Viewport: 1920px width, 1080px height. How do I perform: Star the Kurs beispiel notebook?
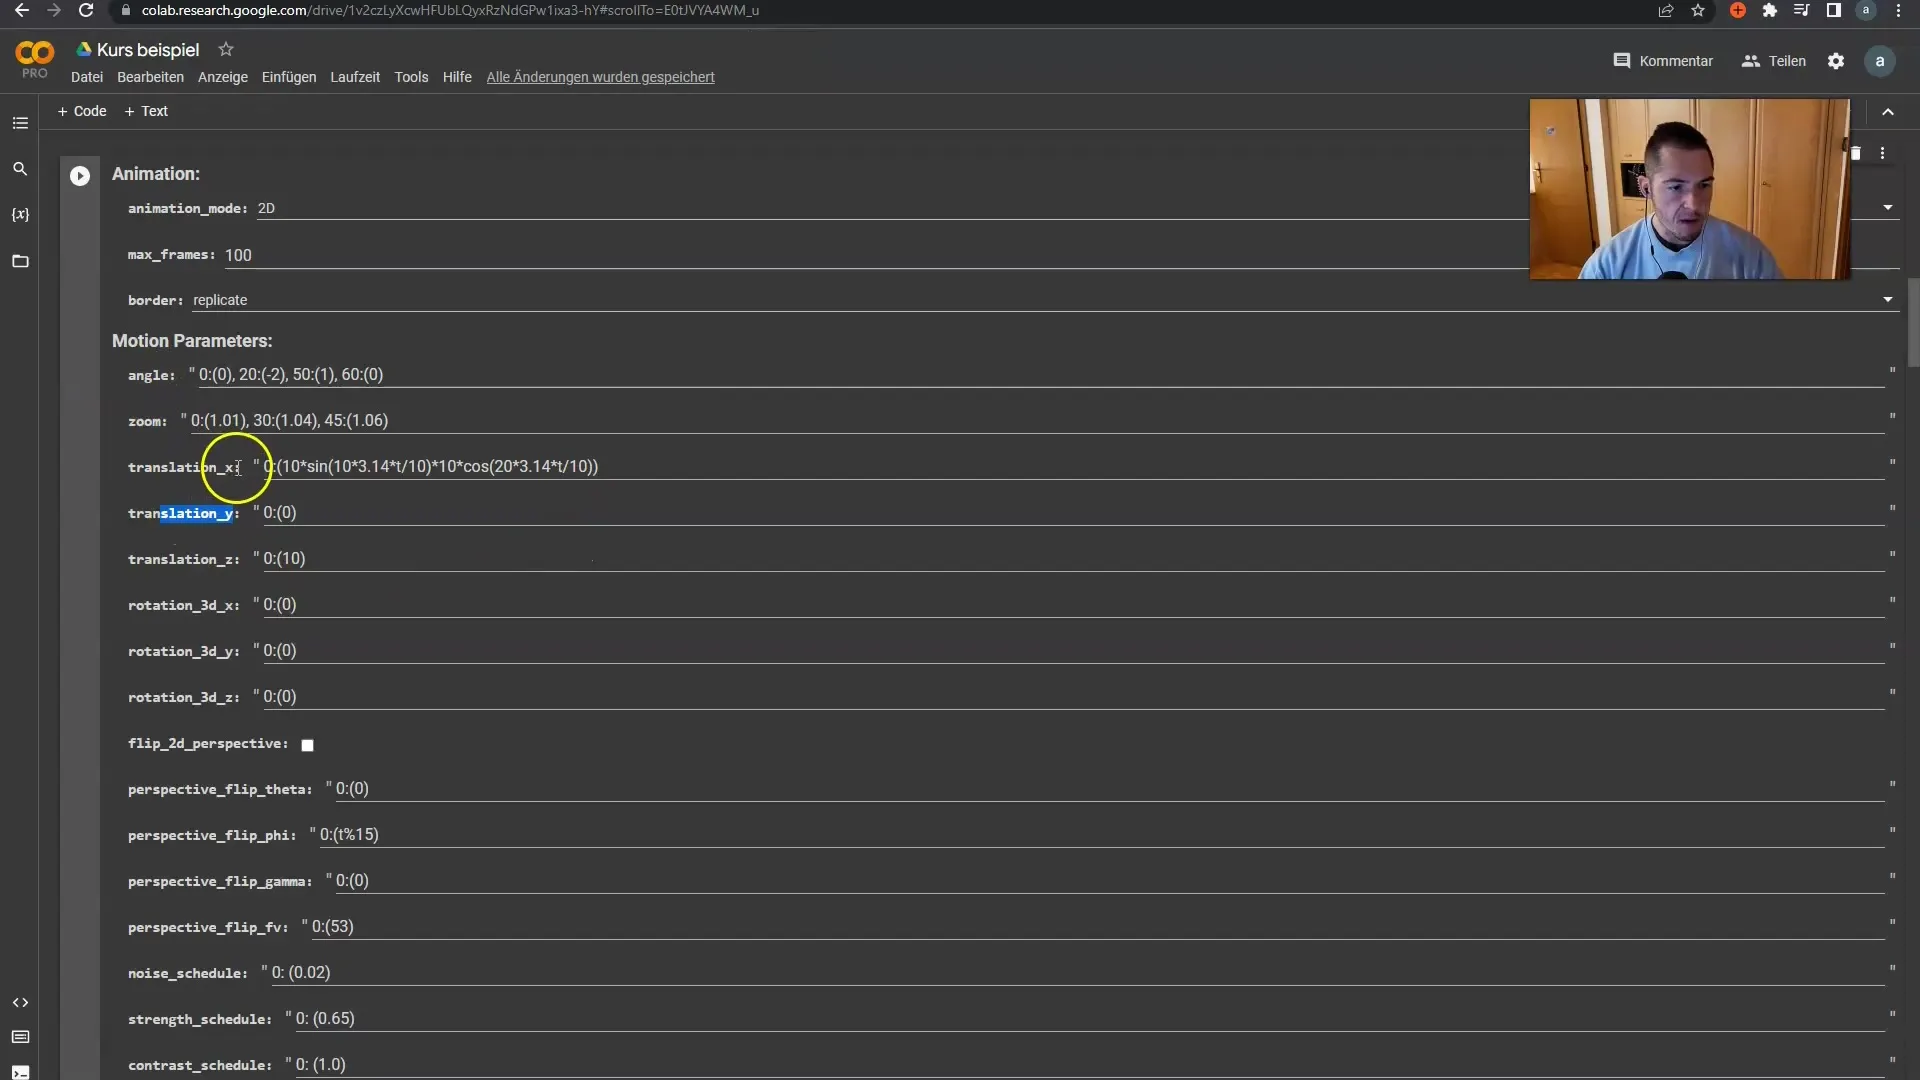point(226,49)
